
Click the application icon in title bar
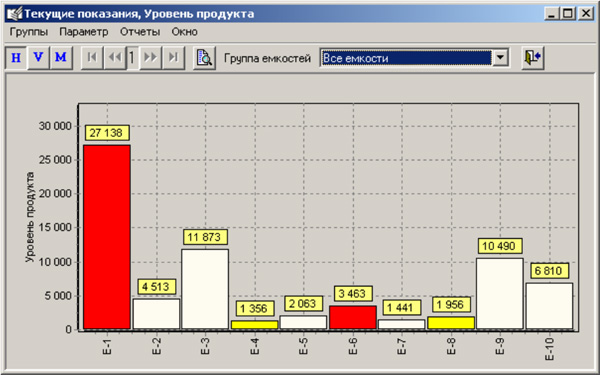pyautogui.click(x=15, y=14)
